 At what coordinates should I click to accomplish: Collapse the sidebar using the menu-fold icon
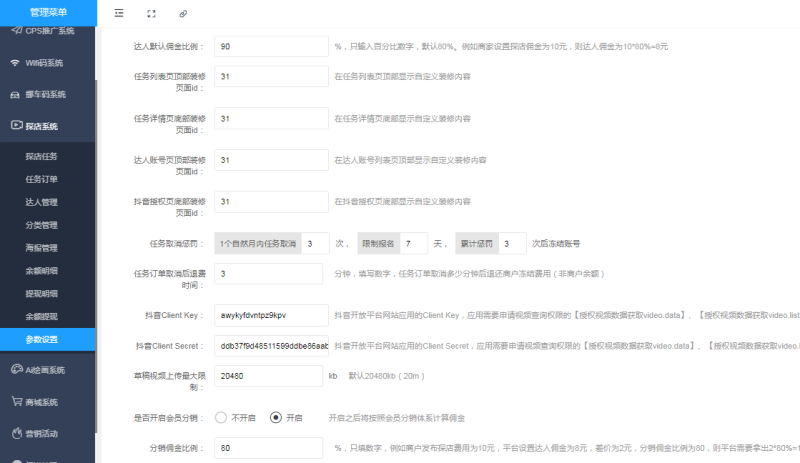tap(120, 14)
